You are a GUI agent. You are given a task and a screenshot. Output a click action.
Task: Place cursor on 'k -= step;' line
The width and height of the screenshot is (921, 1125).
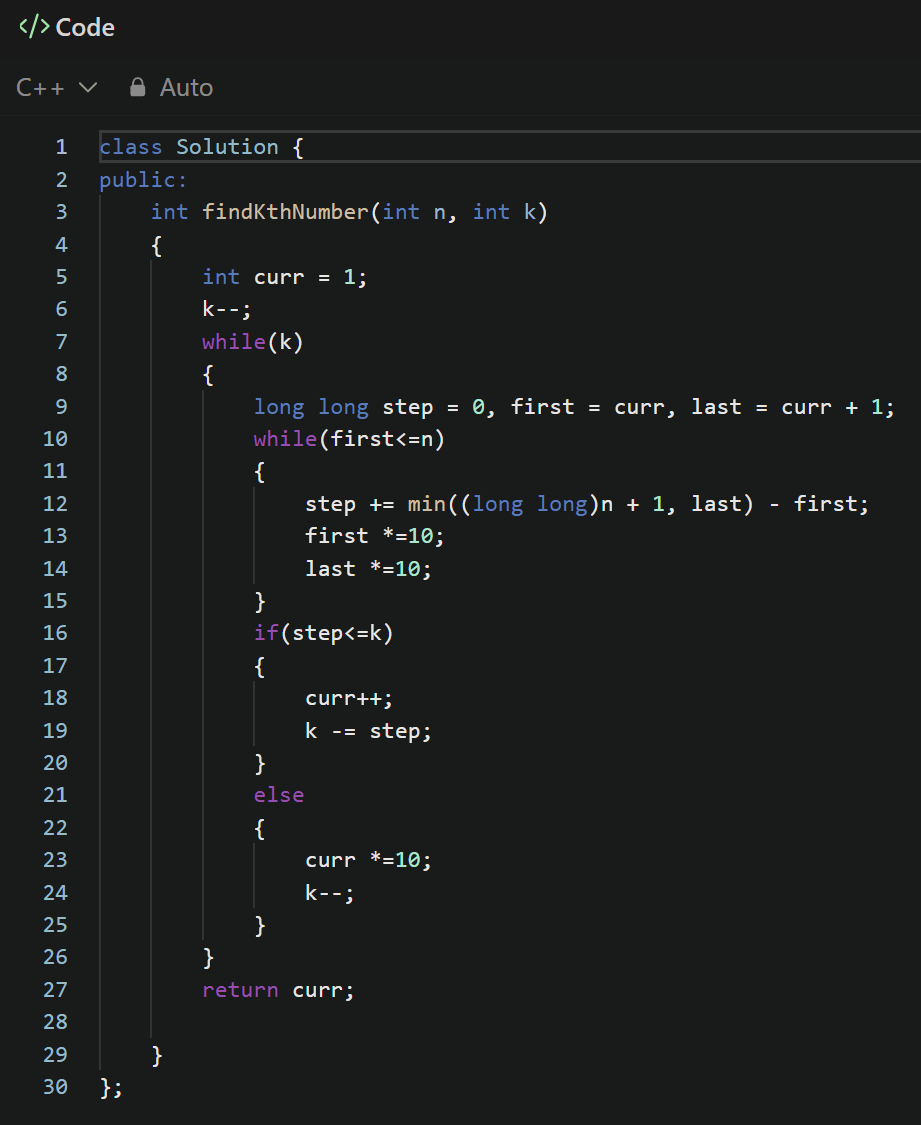point(368,731)
